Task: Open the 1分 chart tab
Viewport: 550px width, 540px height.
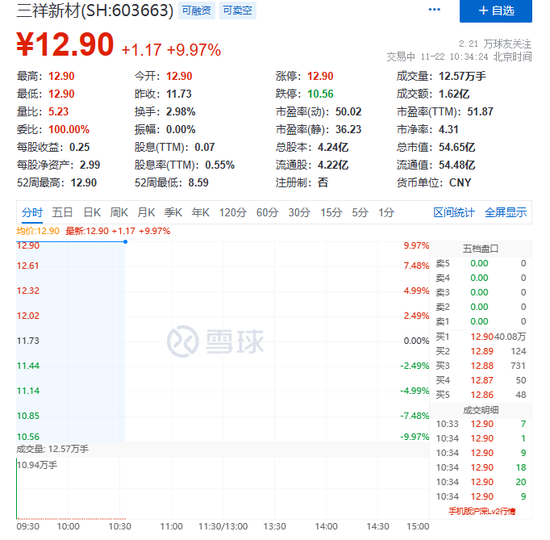Action: [x=386, y=212]
